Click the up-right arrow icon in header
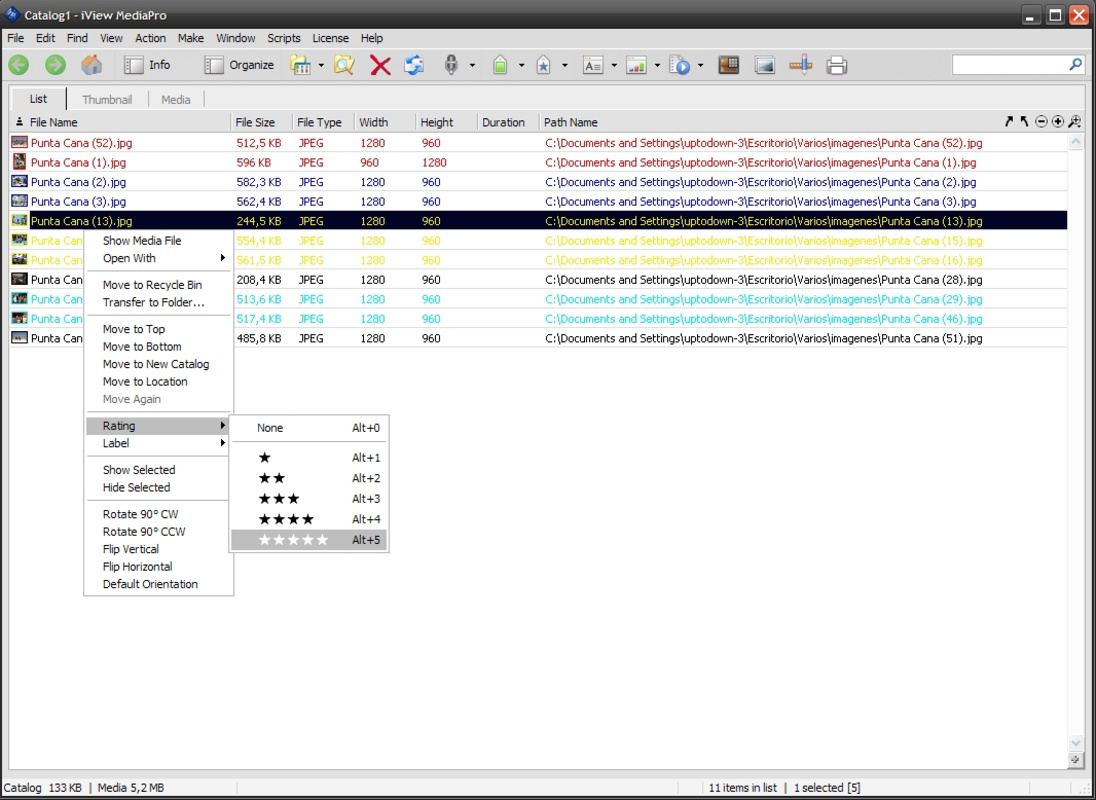 click(x=1009, y=122)
